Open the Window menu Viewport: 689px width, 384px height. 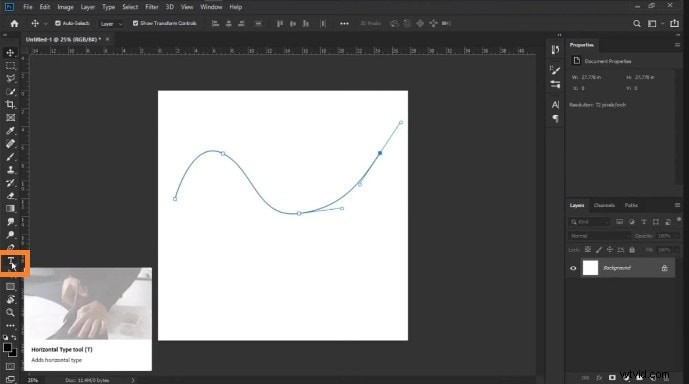pyautogui.click(x=211, y=7)
